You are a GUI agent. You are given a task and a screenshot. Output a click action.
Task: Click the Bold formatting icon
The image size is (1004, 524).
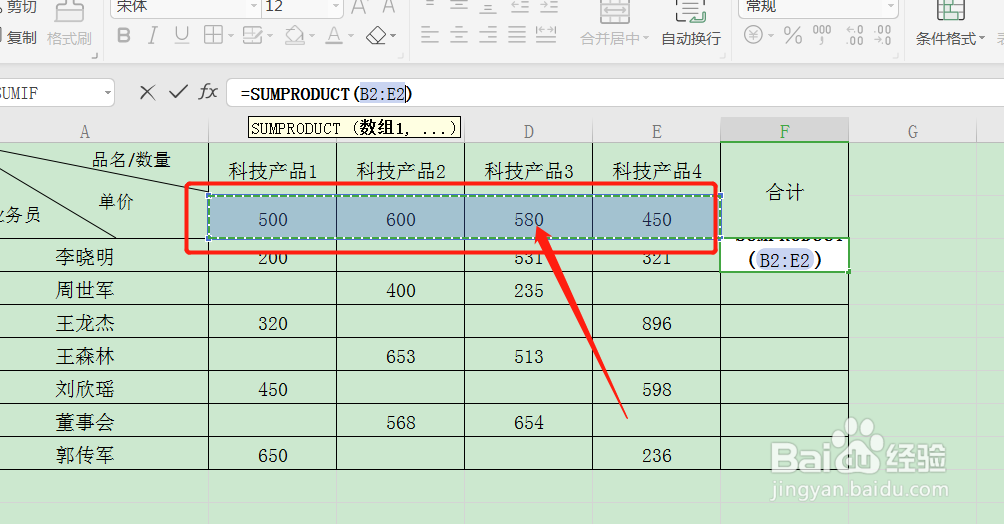(x=124, y=35)
